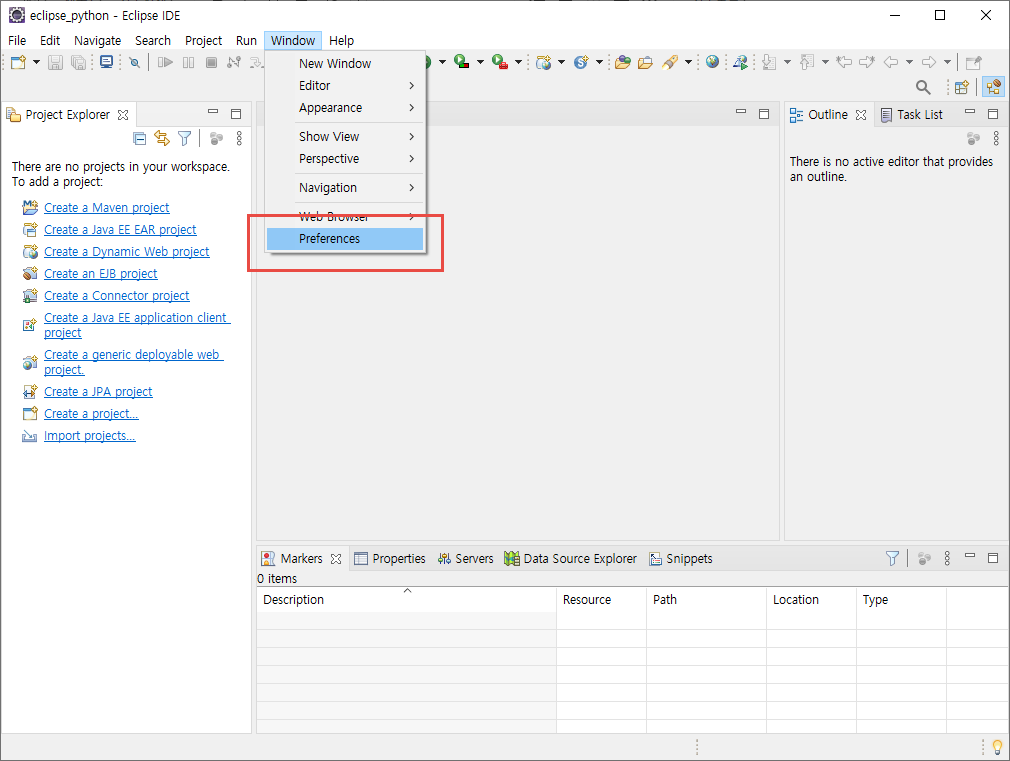This screenshot has width=1010, height=761.
Task: Click the Back navigation arrow icon
Action: click(x=891, y=63)
